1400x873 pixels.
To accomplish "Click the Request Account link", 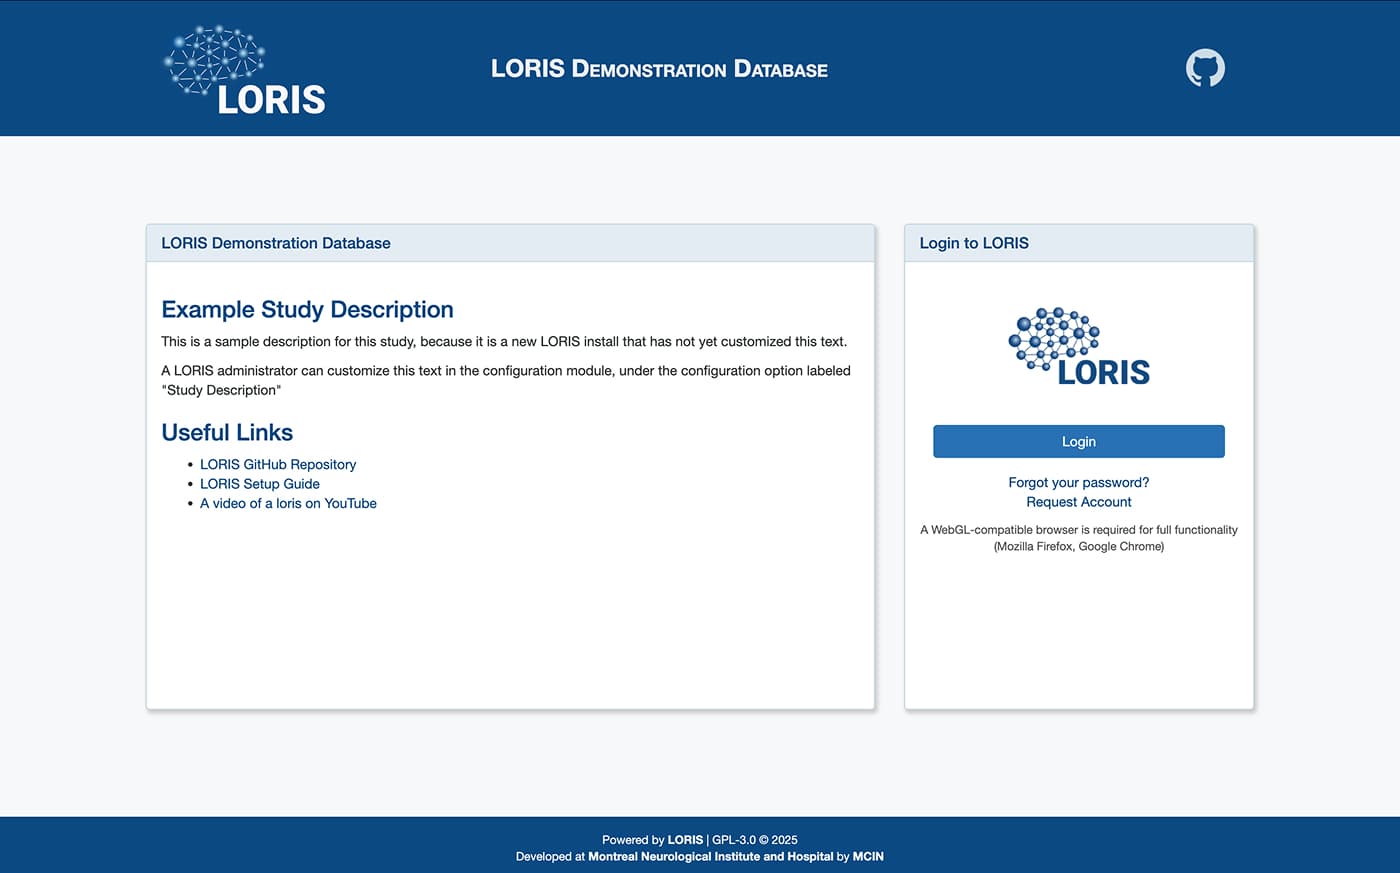I will coord(1078,501).
